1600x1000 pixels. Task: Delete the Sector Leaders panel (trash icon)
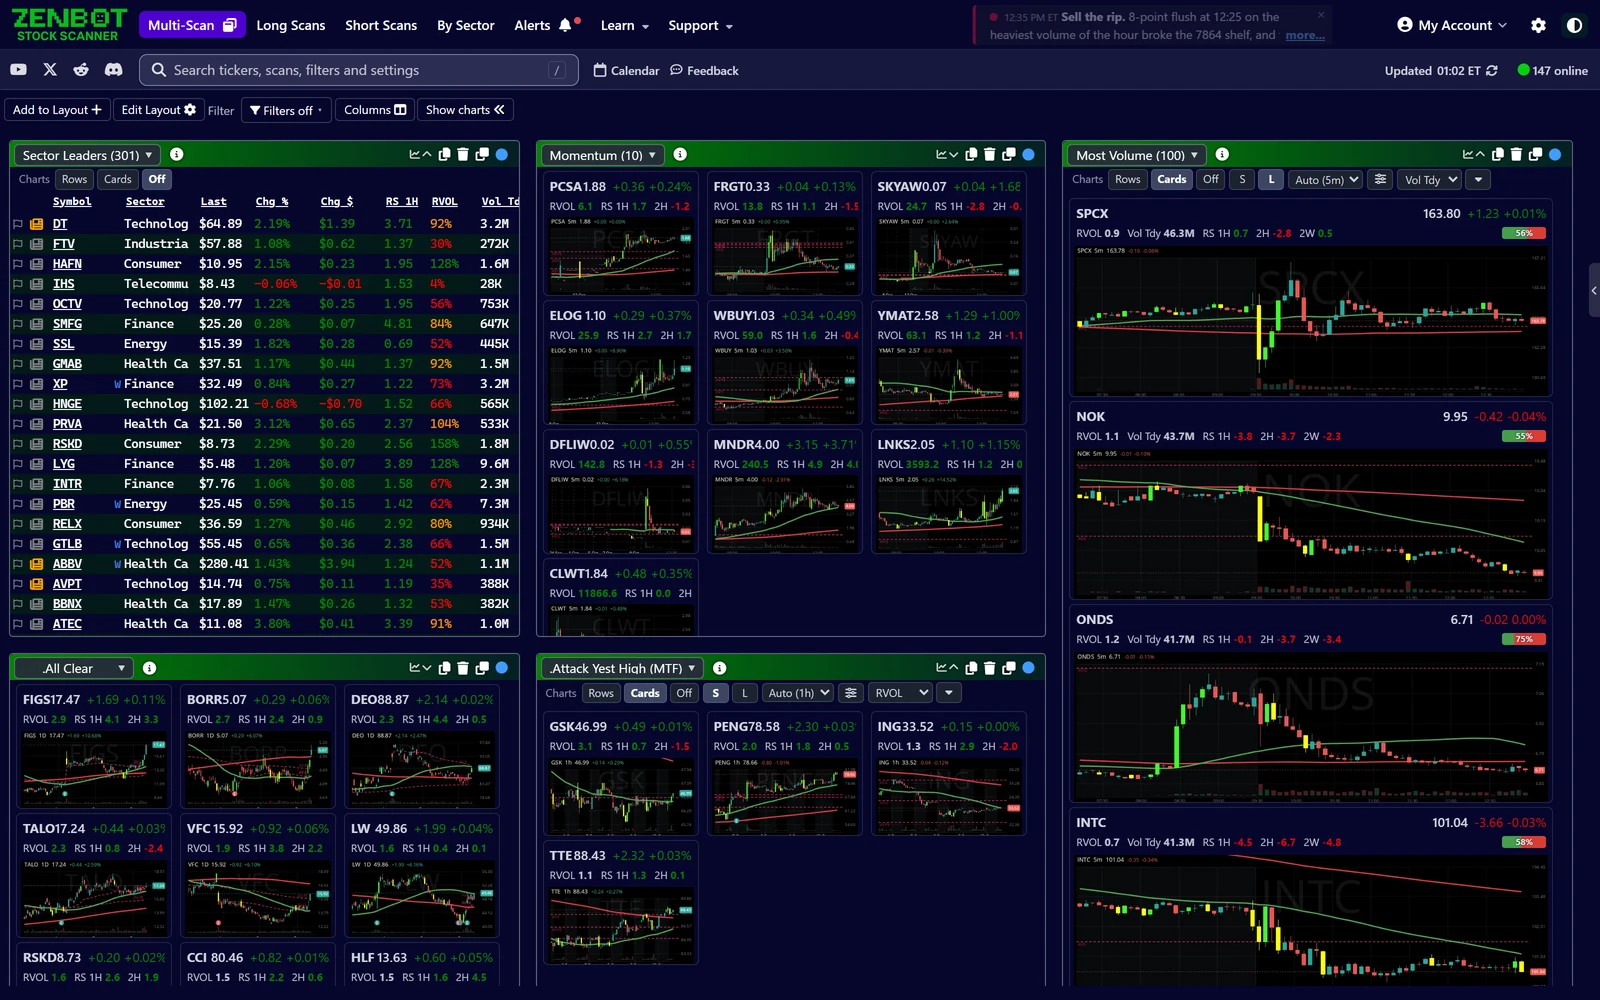[463, 154]
